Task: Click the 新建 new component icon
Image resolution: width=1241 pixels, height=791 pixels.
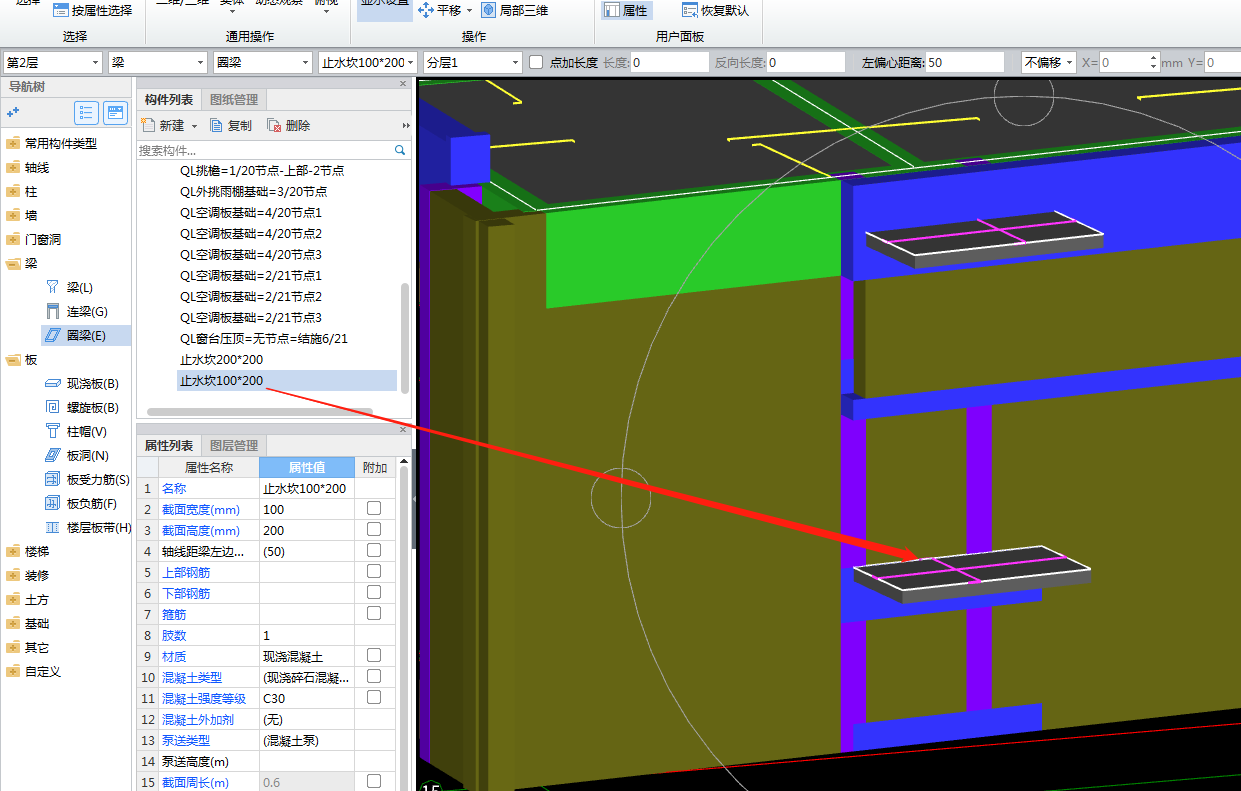Action: [149, 125]
